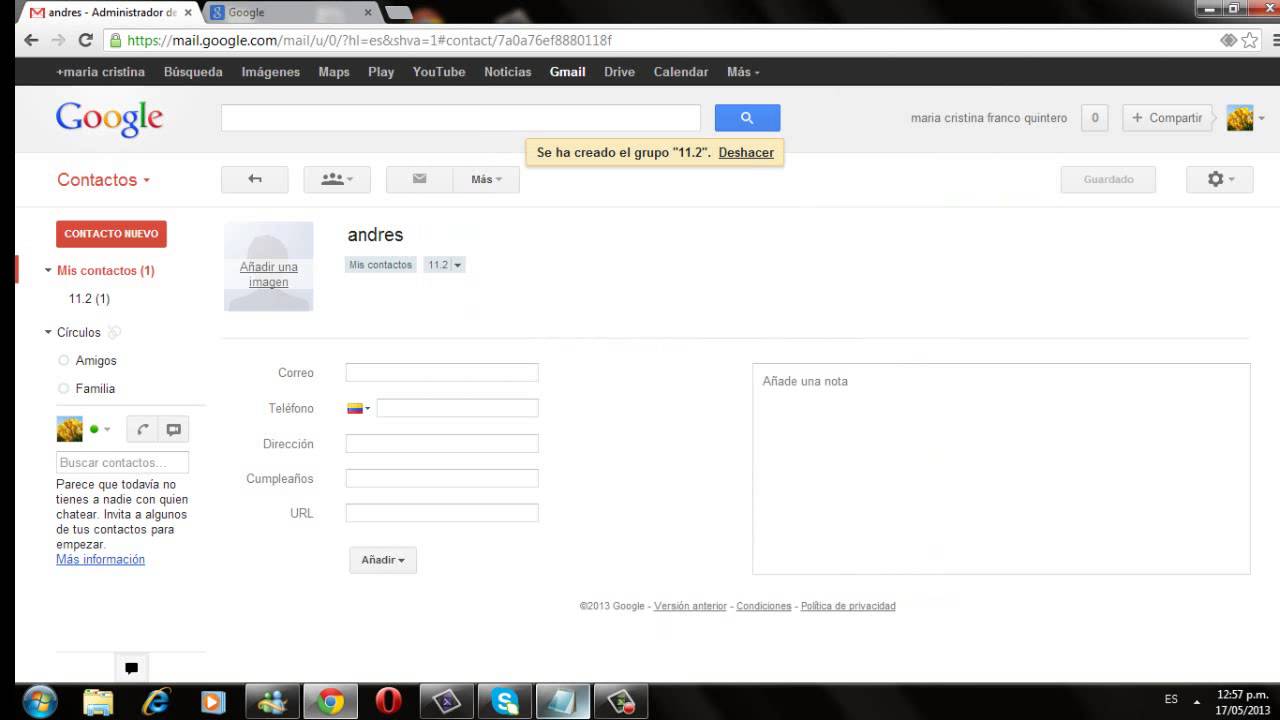
Task: Open +maria cristina in Google bar
Action: [x=100, y=72]
